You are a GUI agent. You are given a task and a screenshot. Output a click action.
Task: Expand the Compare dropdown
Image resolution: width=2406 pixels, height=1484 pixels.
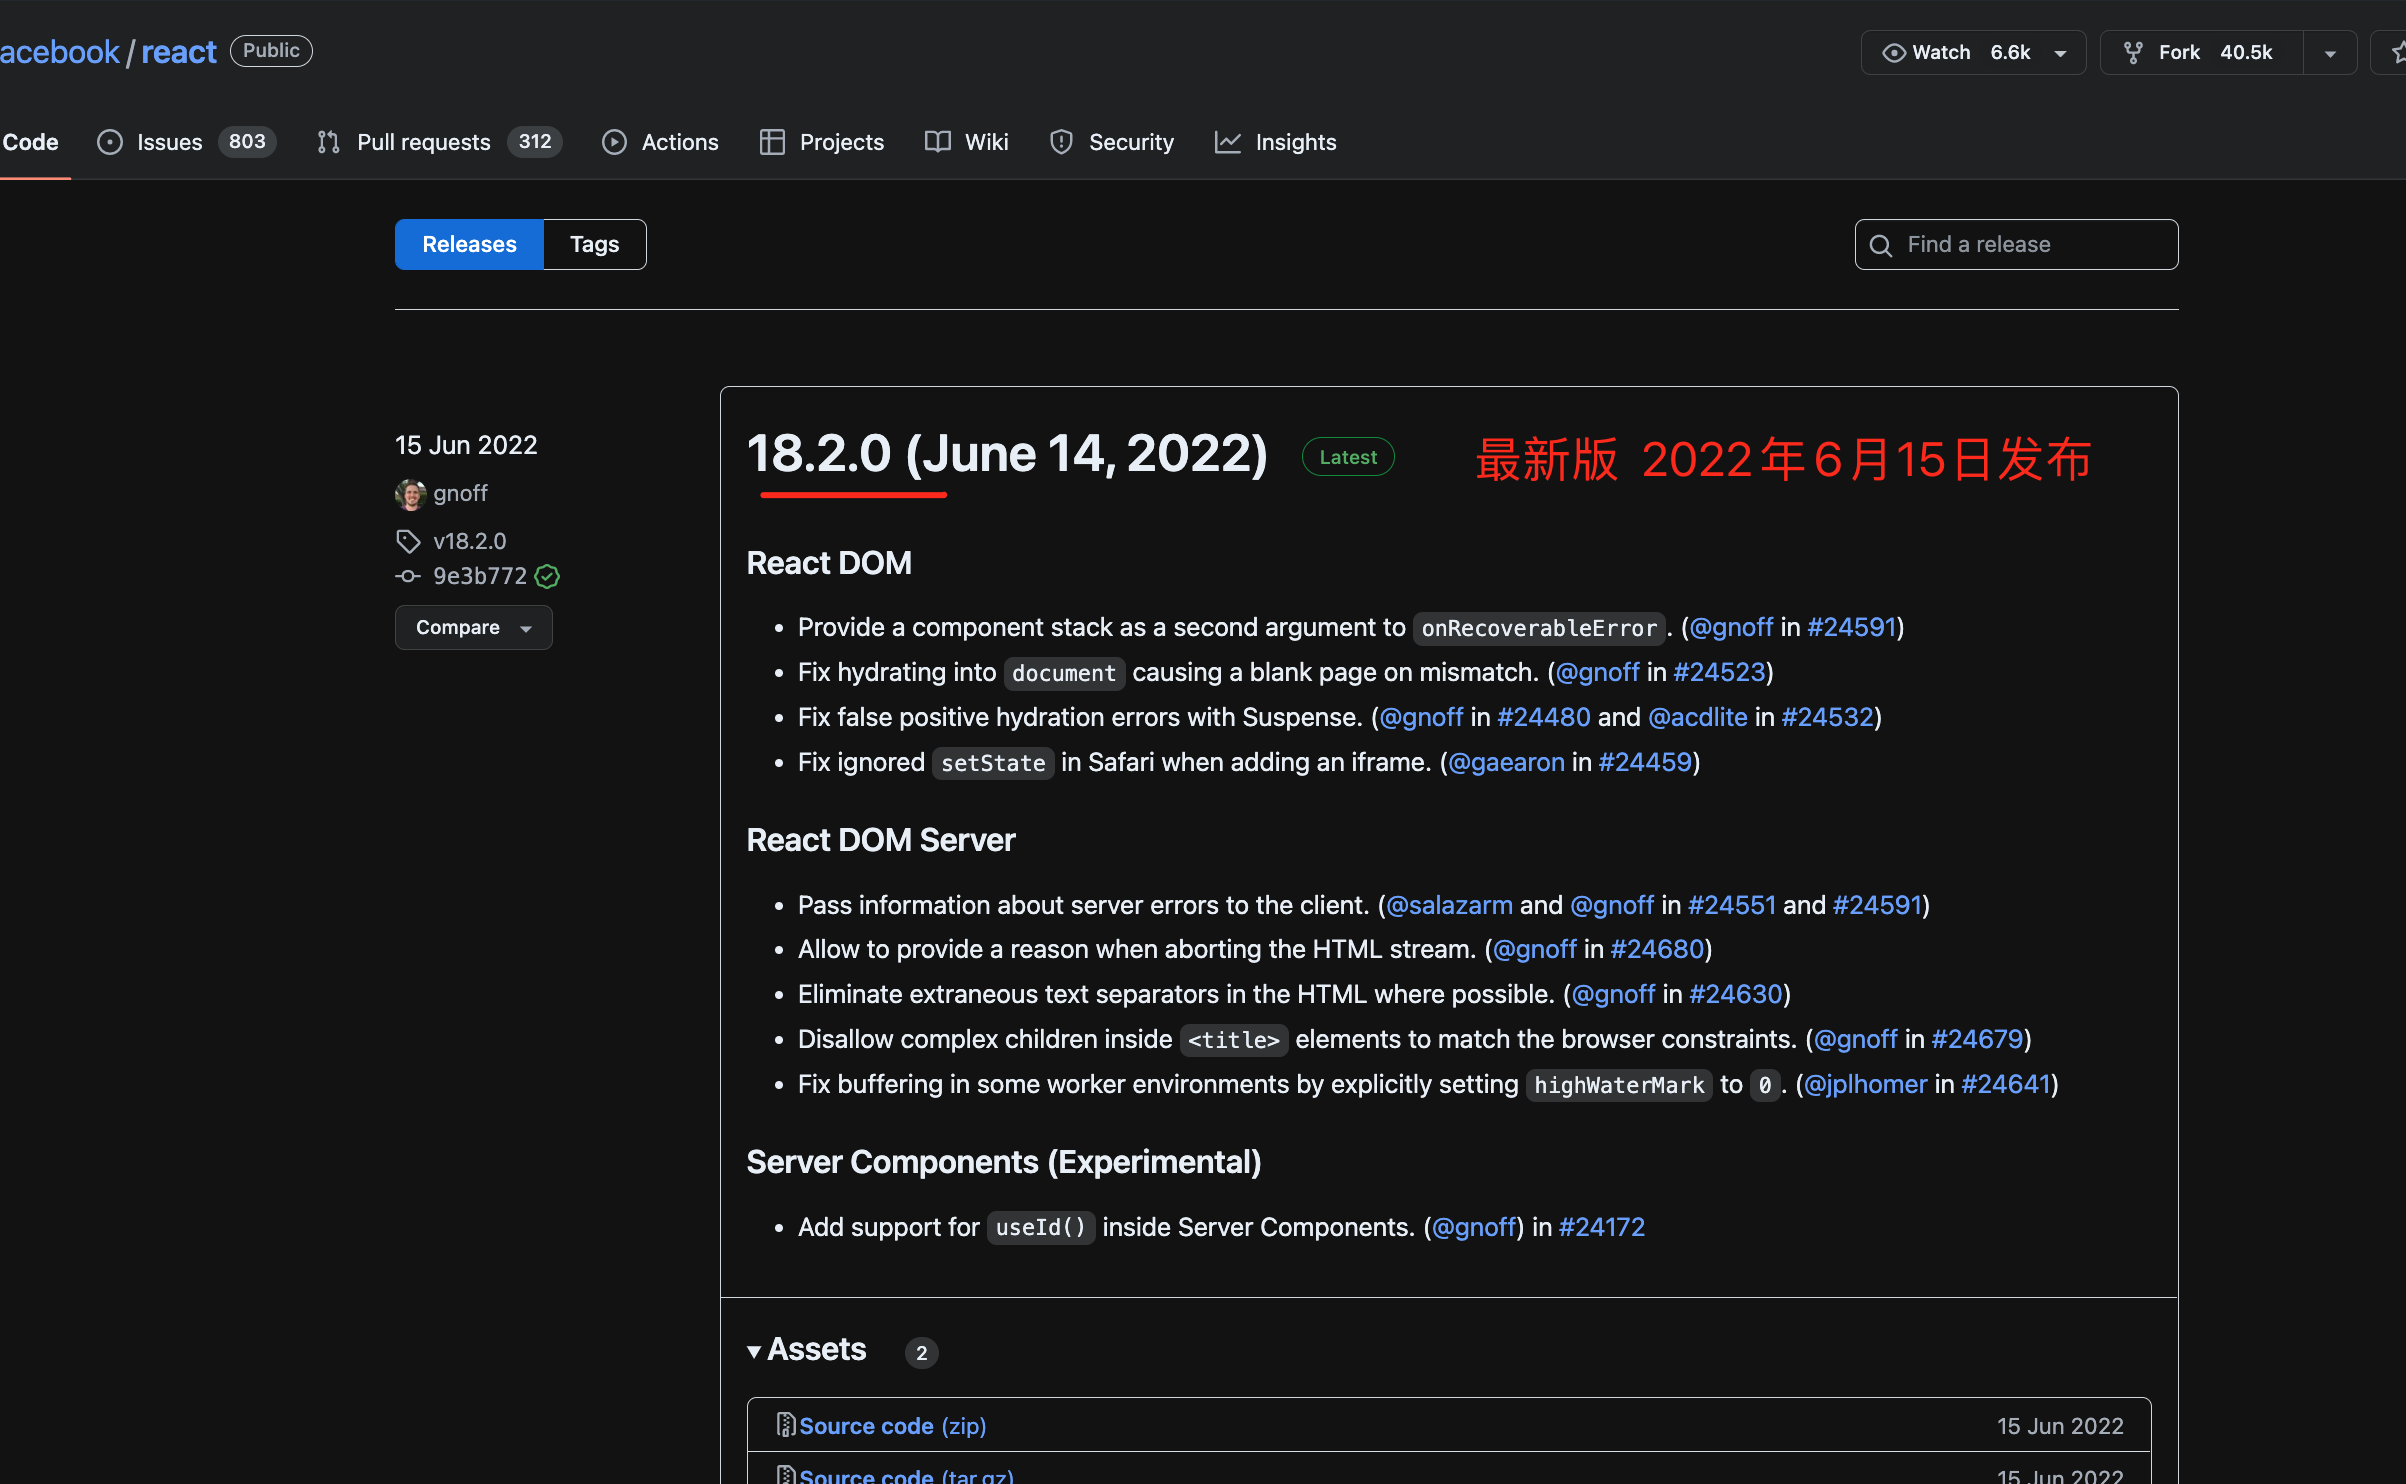tap(473, 627)
